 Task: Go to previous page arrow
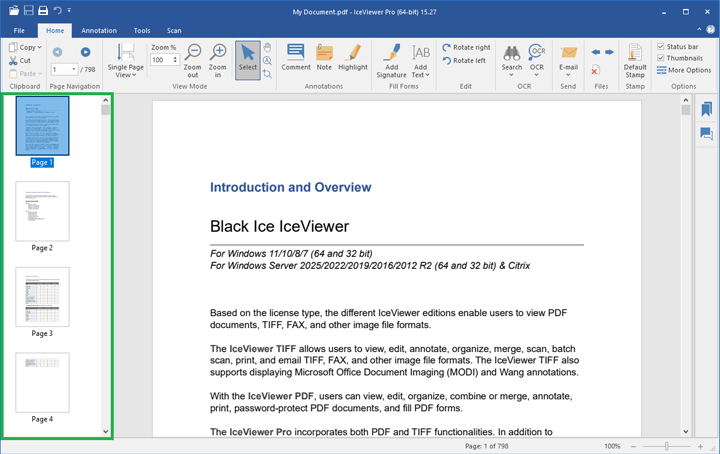(57, 52)
